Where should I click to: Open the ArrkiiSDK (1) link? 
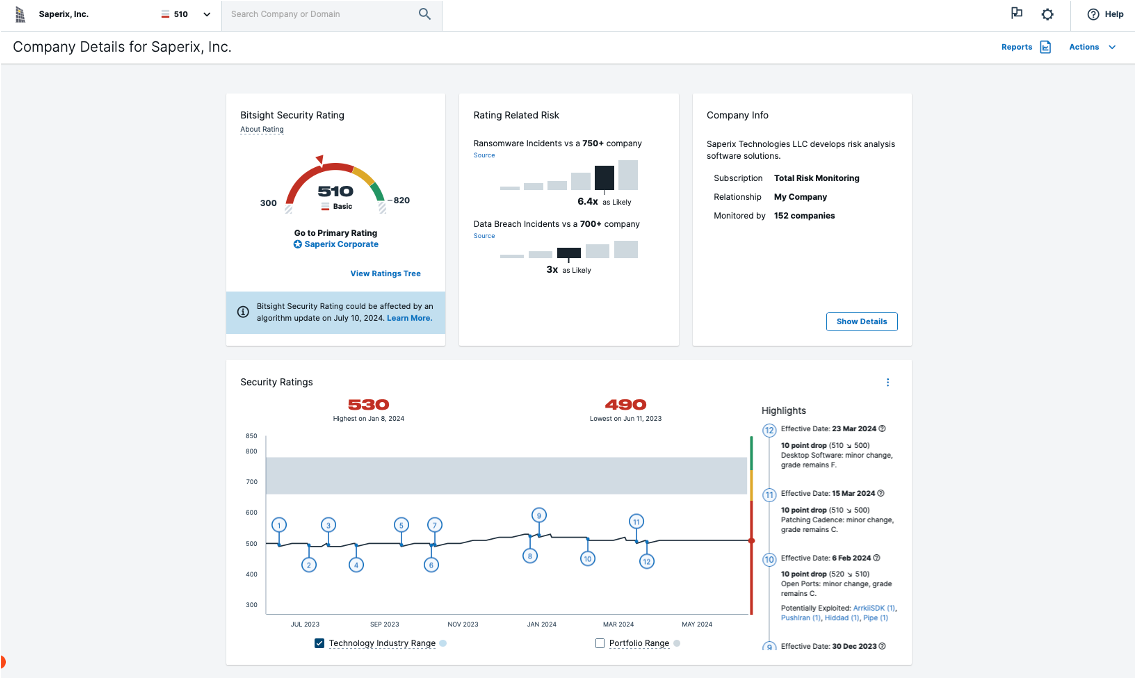click(x=874, y=608)
